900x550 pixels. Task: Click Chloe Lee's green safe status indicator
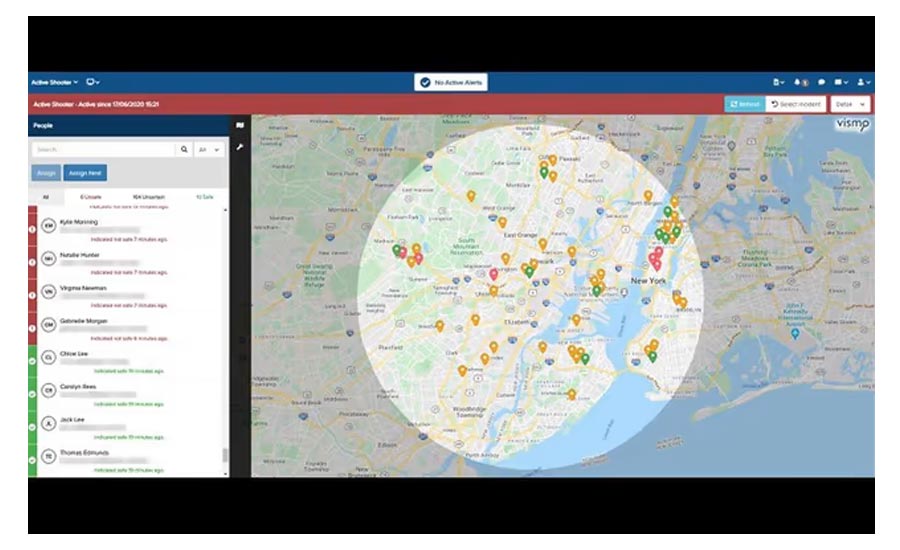click(x=32, y=360)
